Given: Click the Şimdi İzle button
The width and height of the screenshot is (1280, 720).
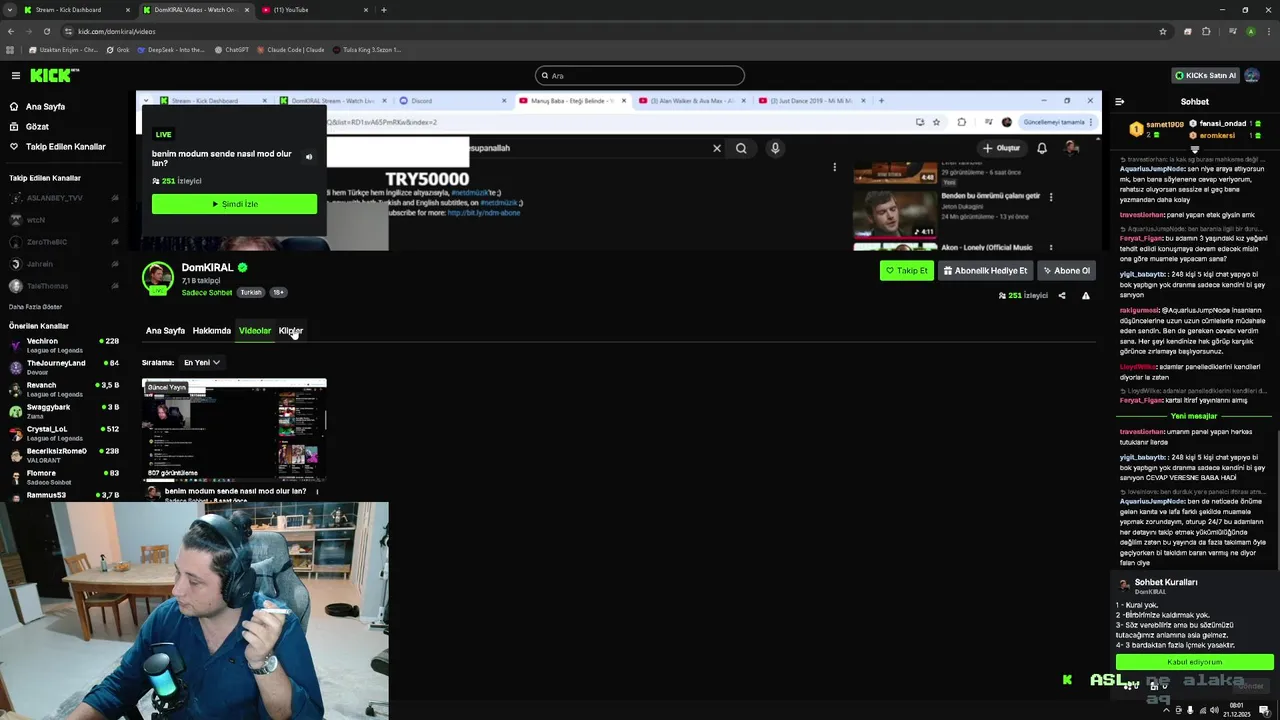Looking at the screenshot, I should click(234, 204).
